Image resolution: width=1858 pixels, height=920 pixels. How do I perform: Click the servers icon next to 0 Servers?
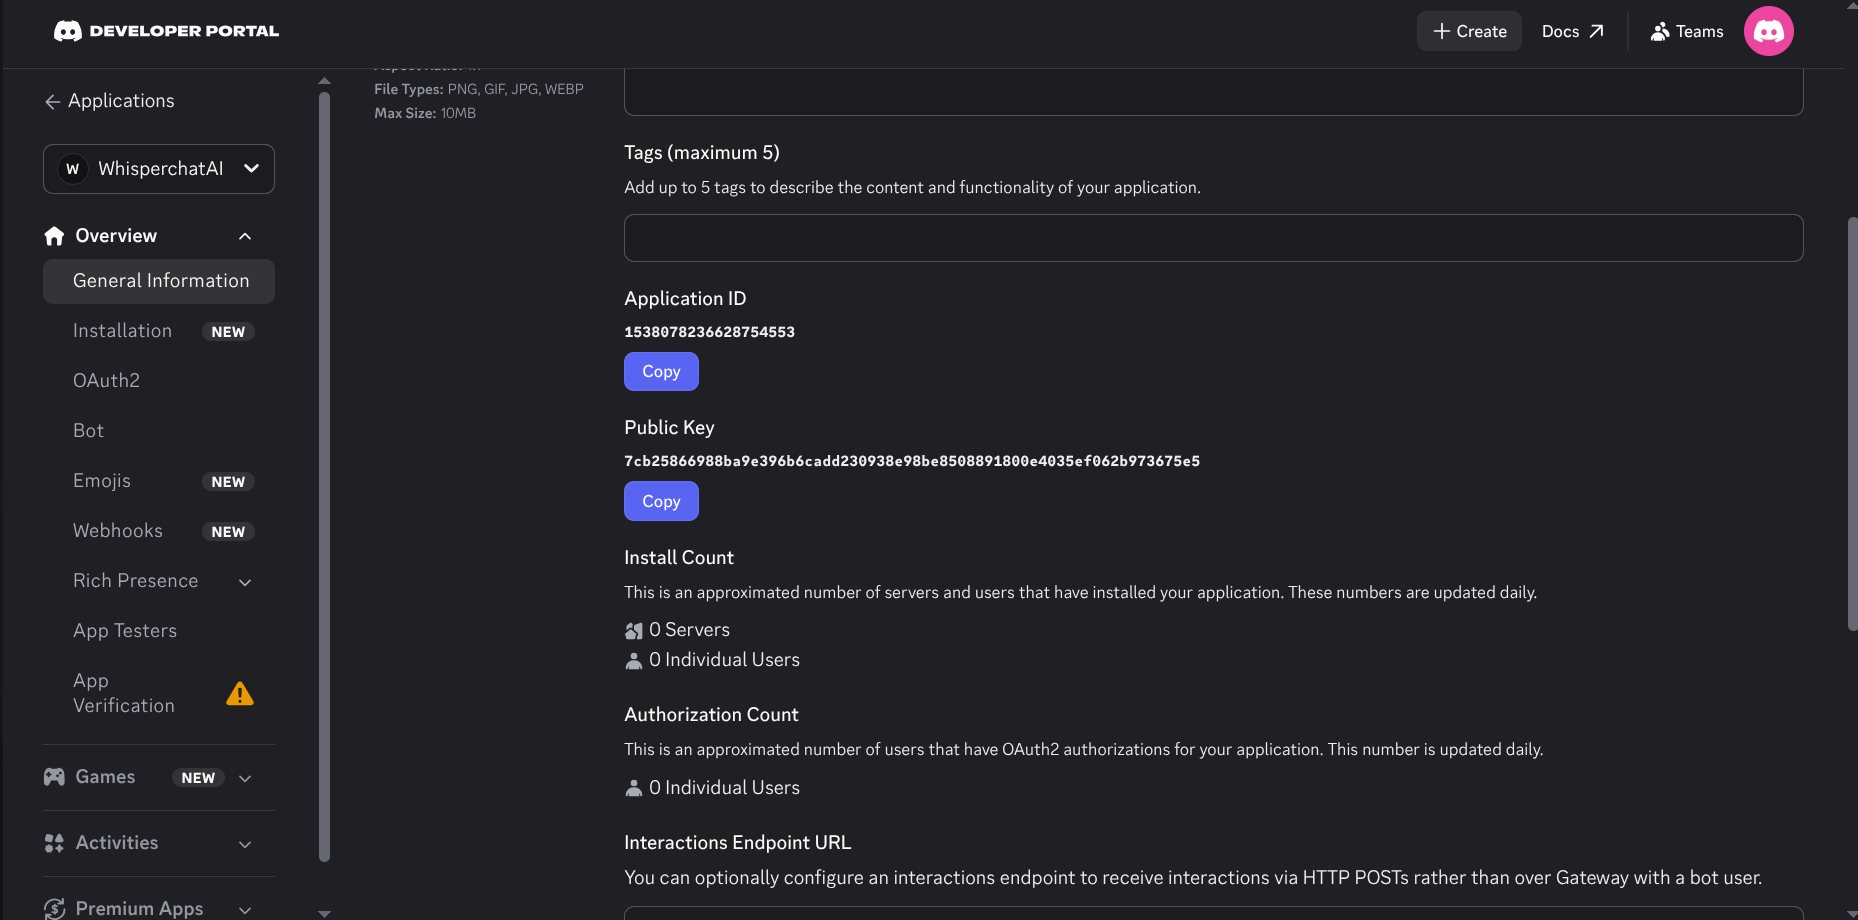634,630
